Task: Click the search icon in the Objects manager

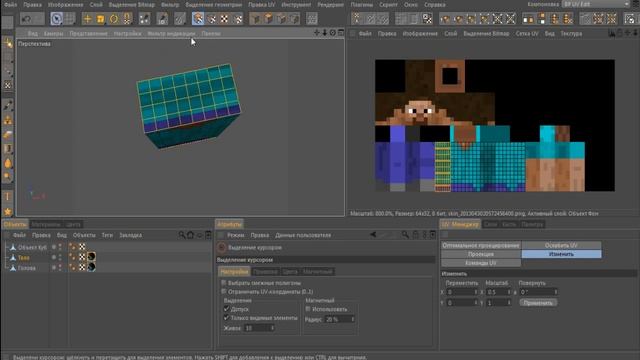Action: point(182,235)
